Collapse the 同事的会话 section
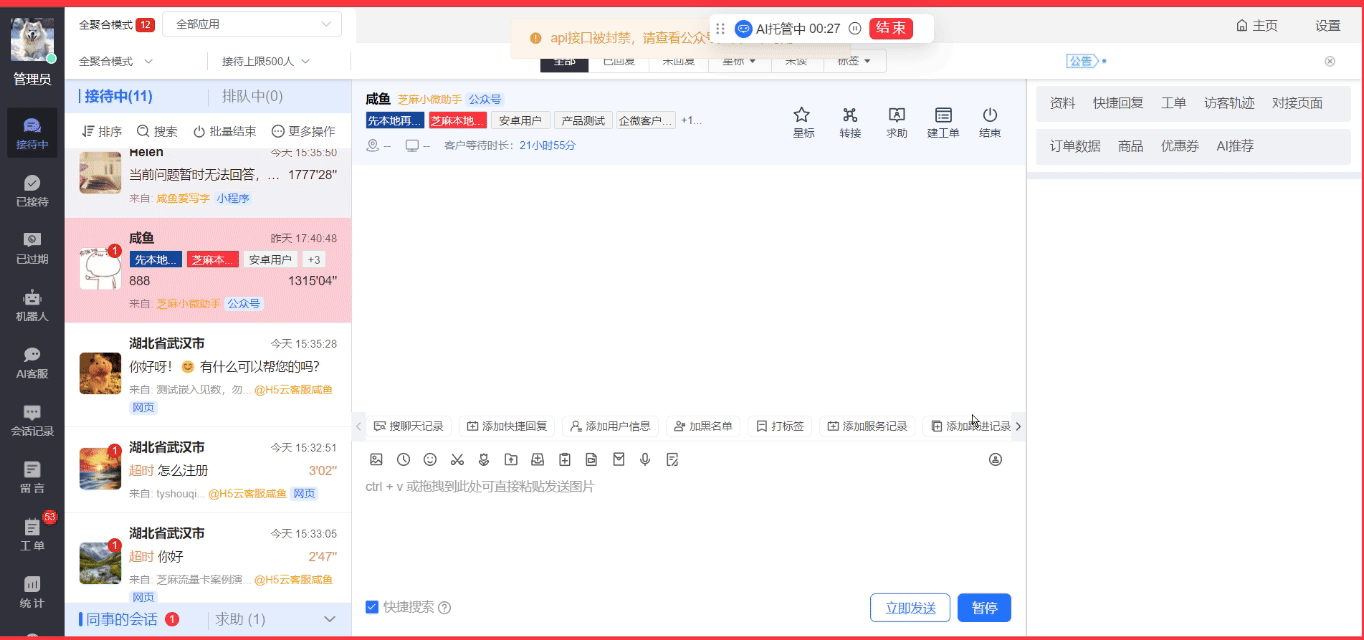This screenshot has width=1364, height=640. tap(330, 619)
